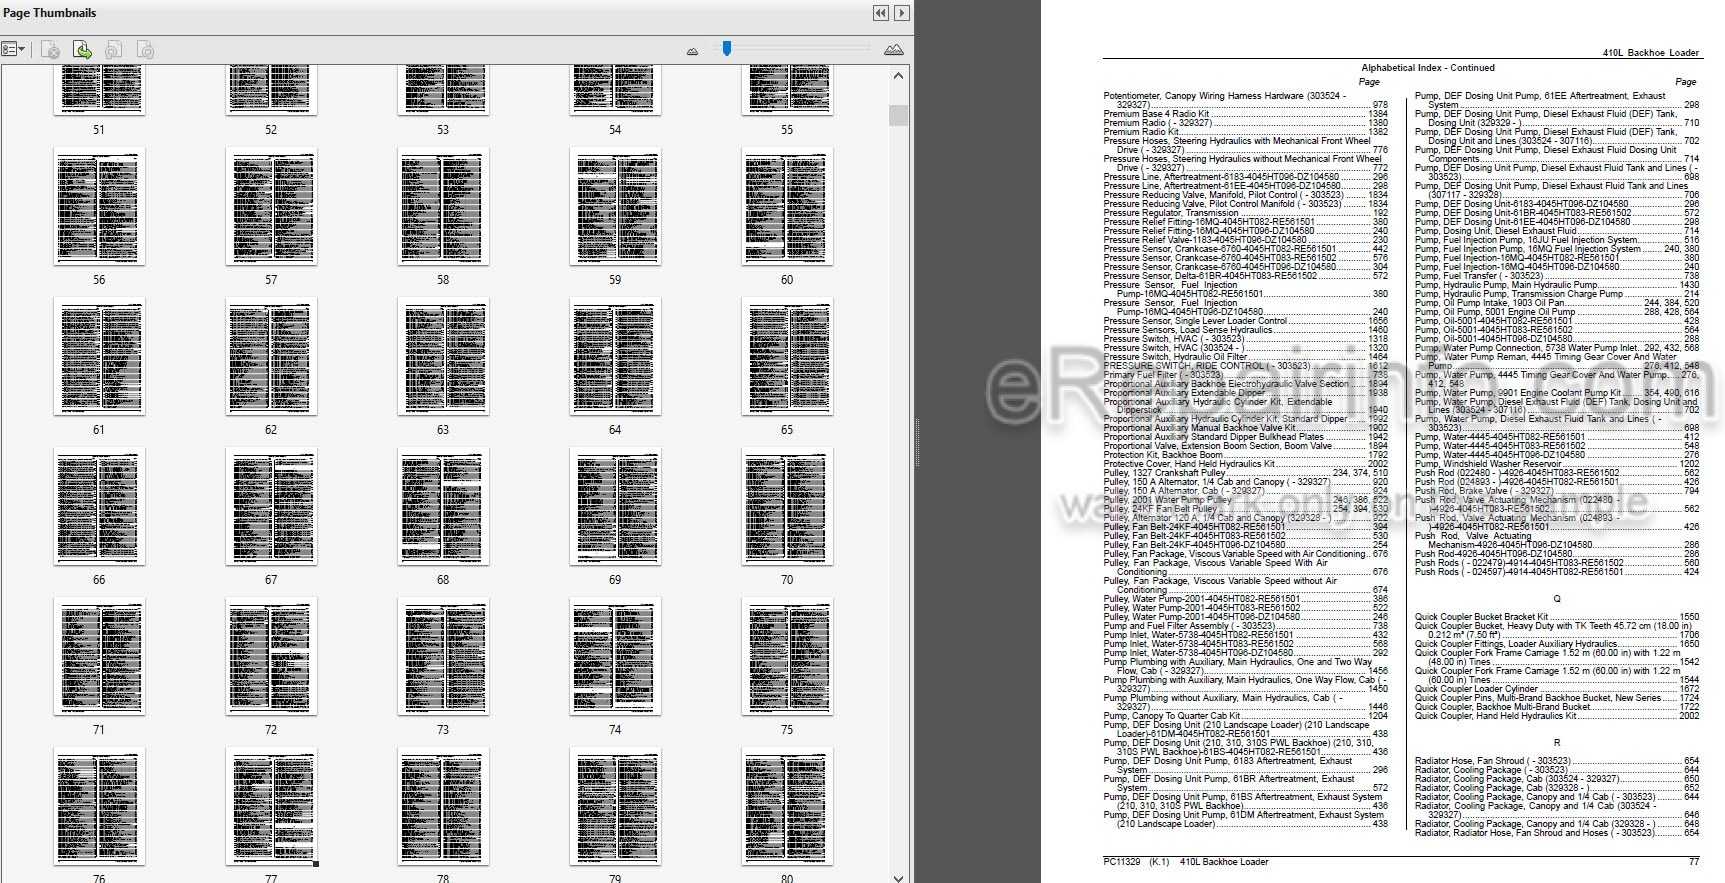Open the Page Thumbnails options menu
This screenshot has height=883, width=1725.
[14, 49]
